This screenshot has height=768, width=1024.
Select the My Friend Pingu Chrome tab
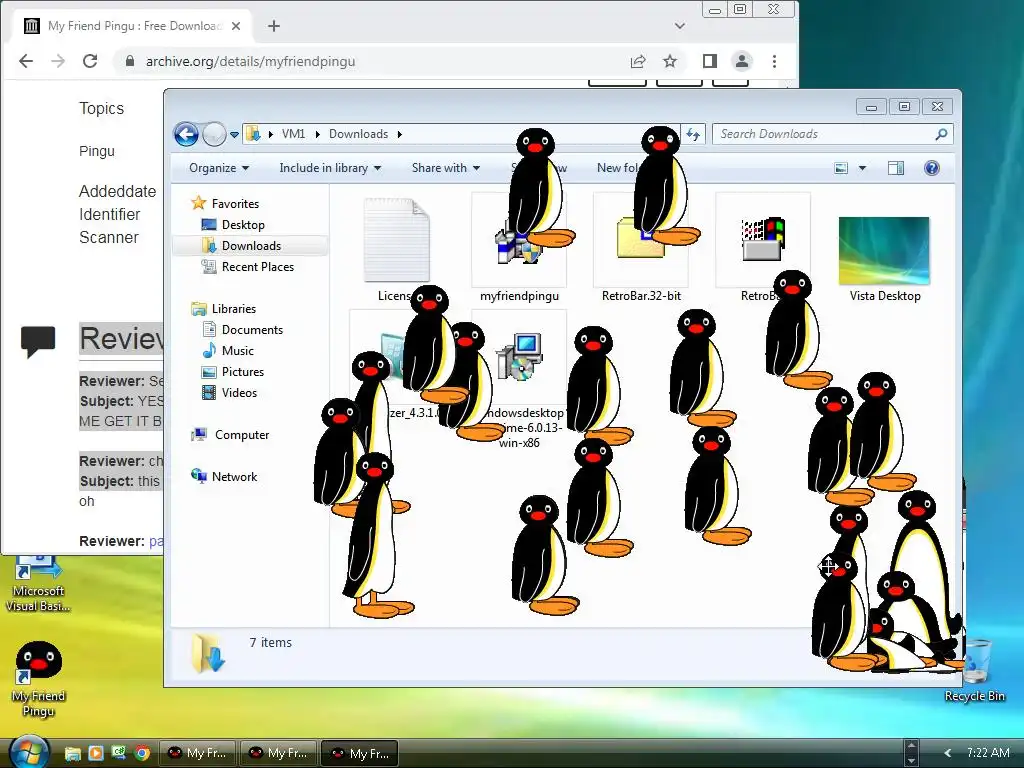coord(134,26)
